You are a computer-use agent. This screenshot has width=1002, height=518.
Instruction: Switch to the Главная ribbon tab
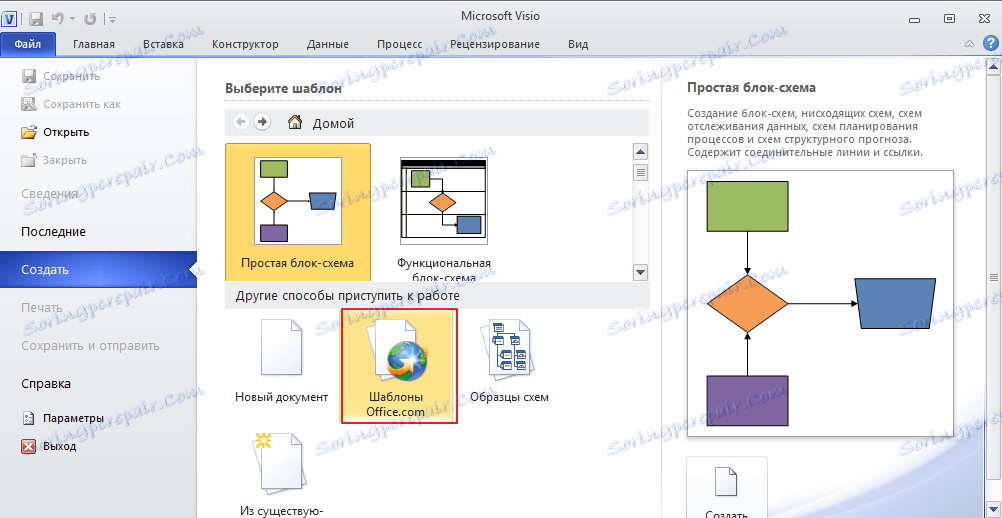coord(94,44)
